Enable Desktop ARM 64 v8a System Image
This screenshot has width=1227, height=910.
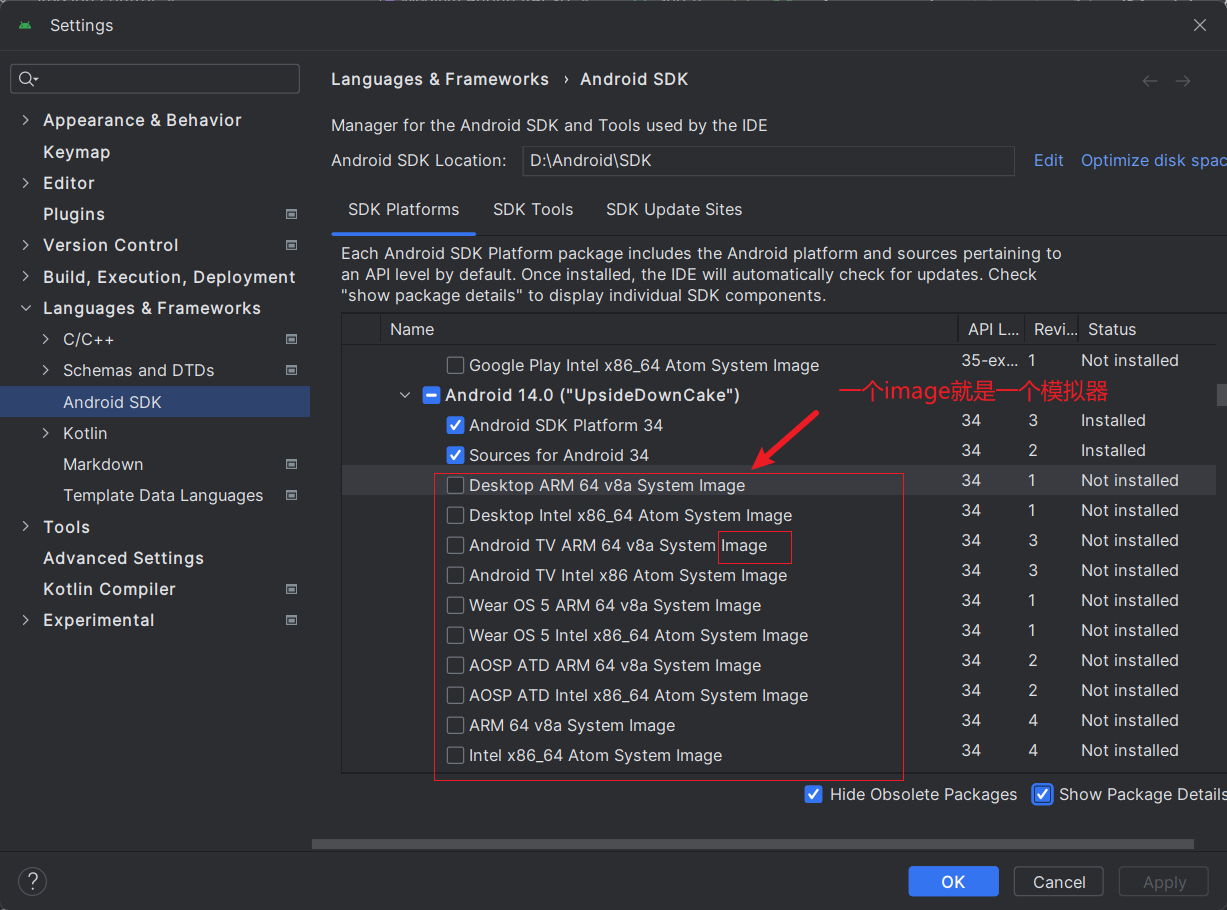pos(456,485)
